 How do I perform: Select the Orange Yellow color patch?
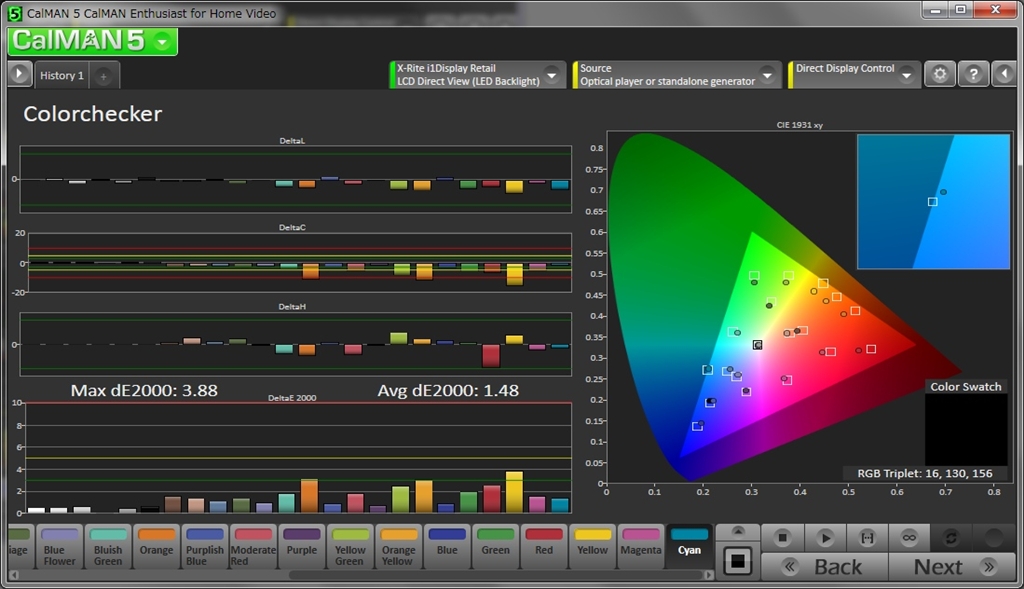coord(398,546)
